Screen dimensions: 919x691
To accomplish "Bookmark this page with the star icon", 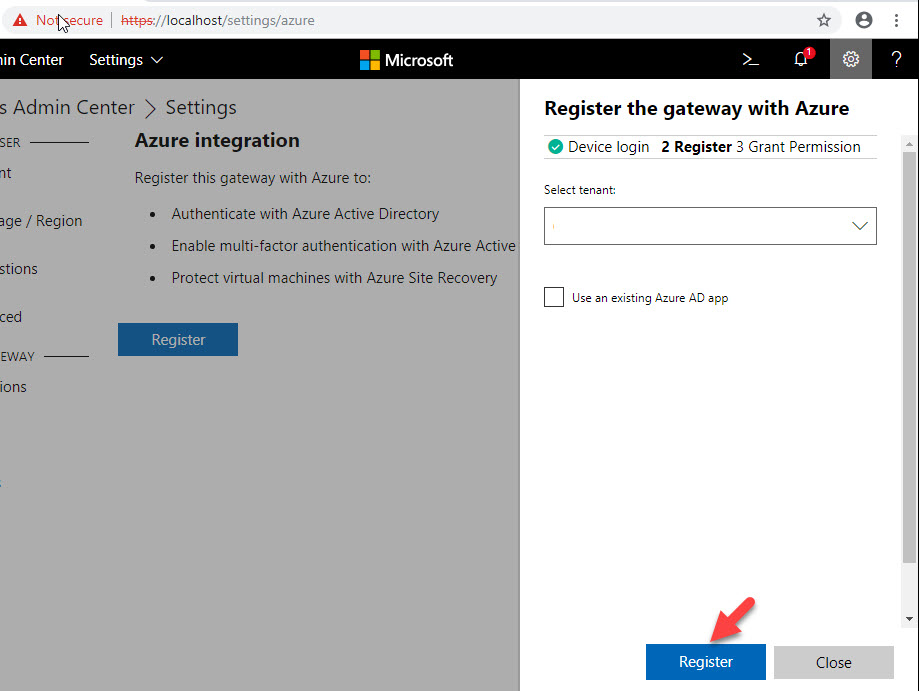I will [x=823, y=21].
